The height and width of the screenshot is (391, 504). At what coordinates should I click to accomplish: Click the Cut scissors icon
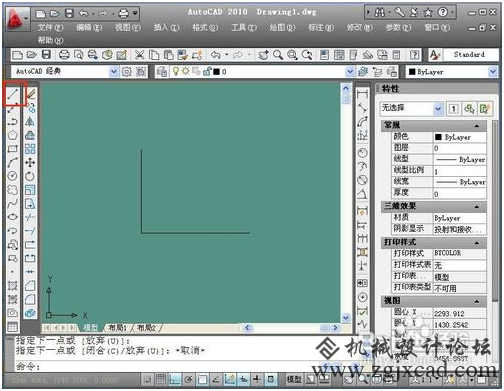point(139,55)
